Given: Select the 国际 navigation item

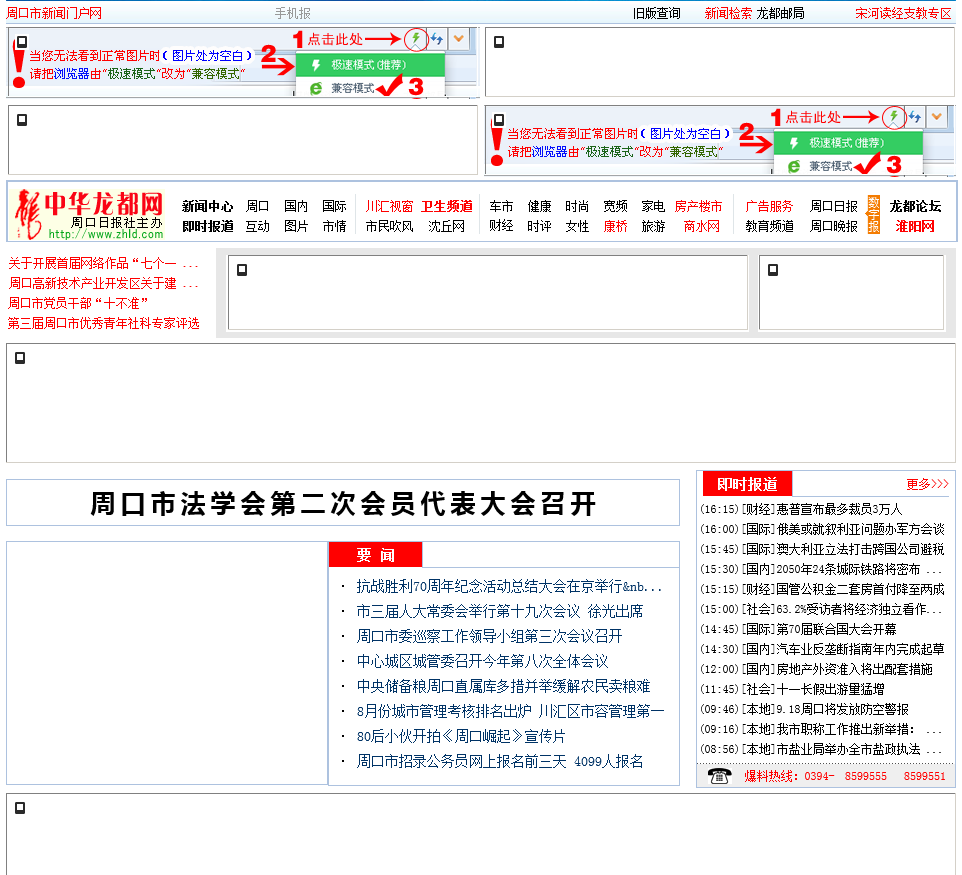Looking at the screenshot, I should [334, 206].
